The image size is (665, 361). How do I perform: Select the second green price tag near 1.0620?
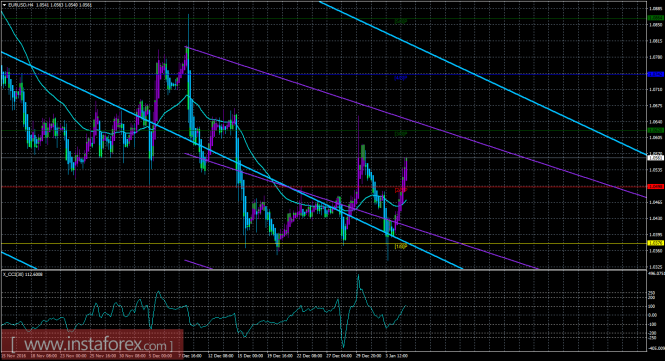656,131
